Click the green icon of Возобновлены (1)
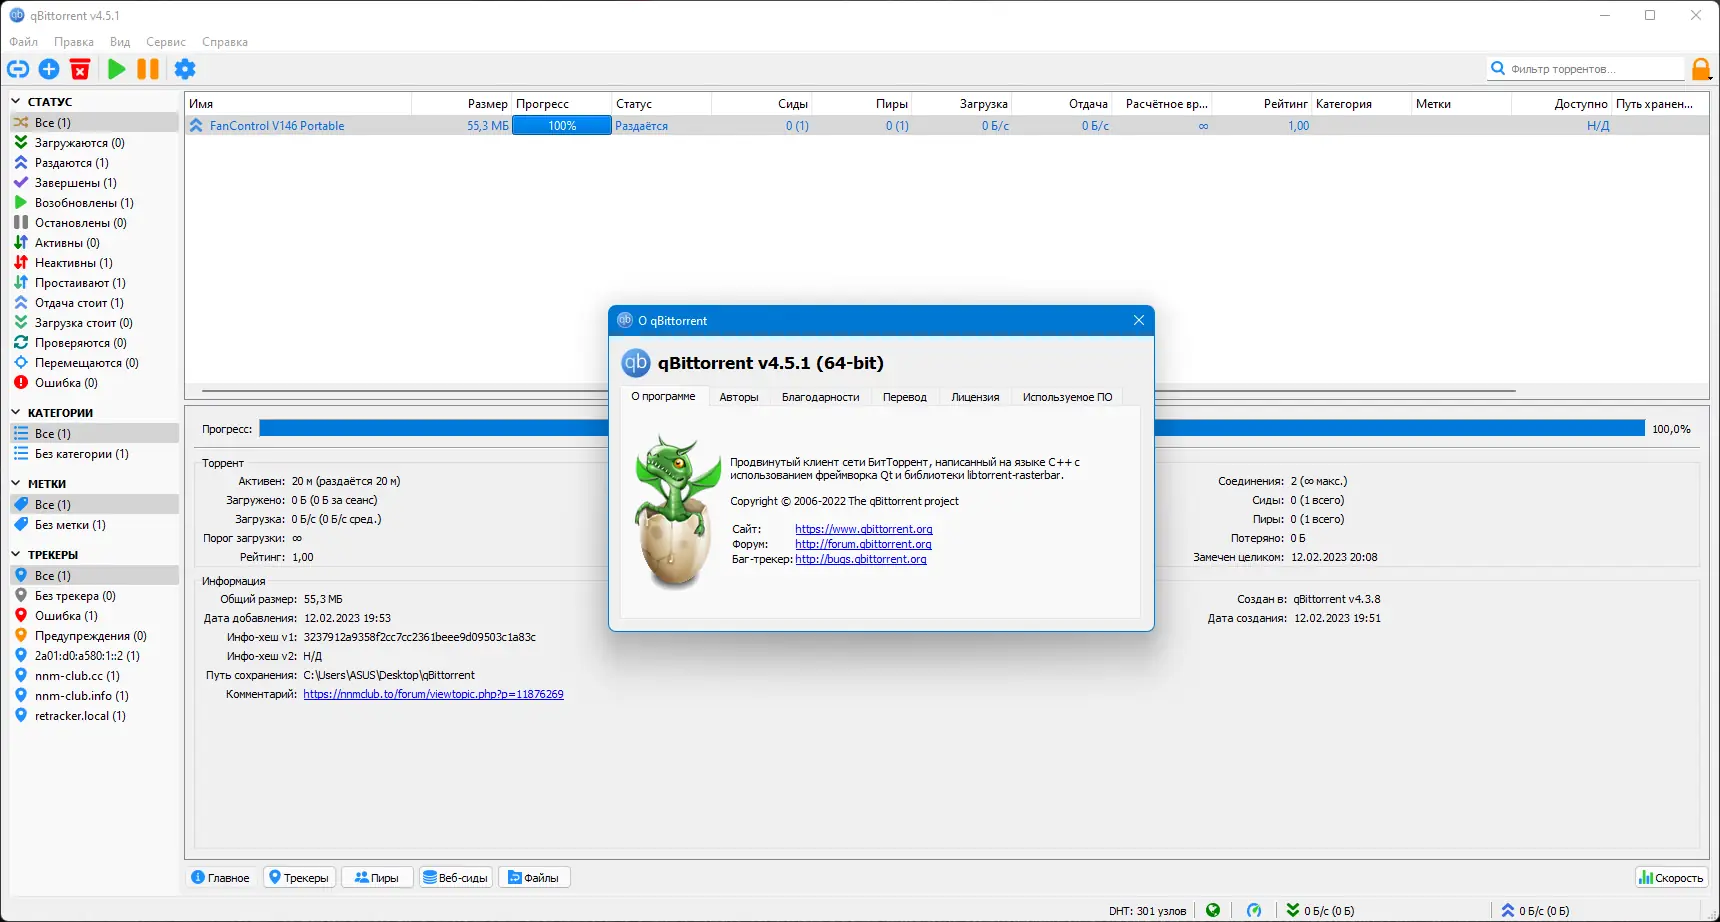 pos(21,203)
